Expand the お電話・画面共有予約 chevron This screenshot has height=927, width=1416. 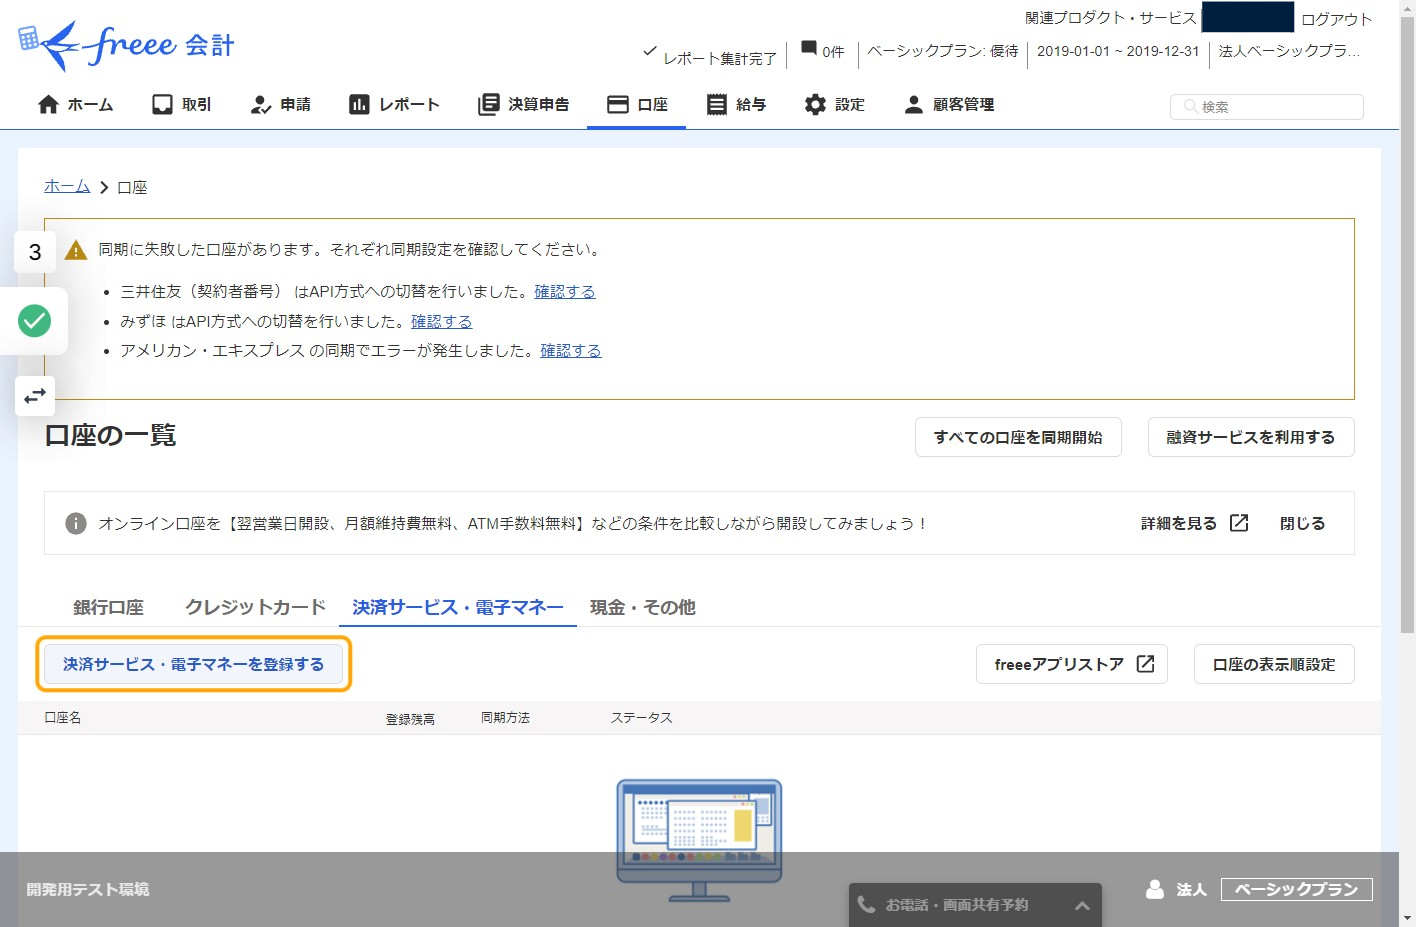1082,905
